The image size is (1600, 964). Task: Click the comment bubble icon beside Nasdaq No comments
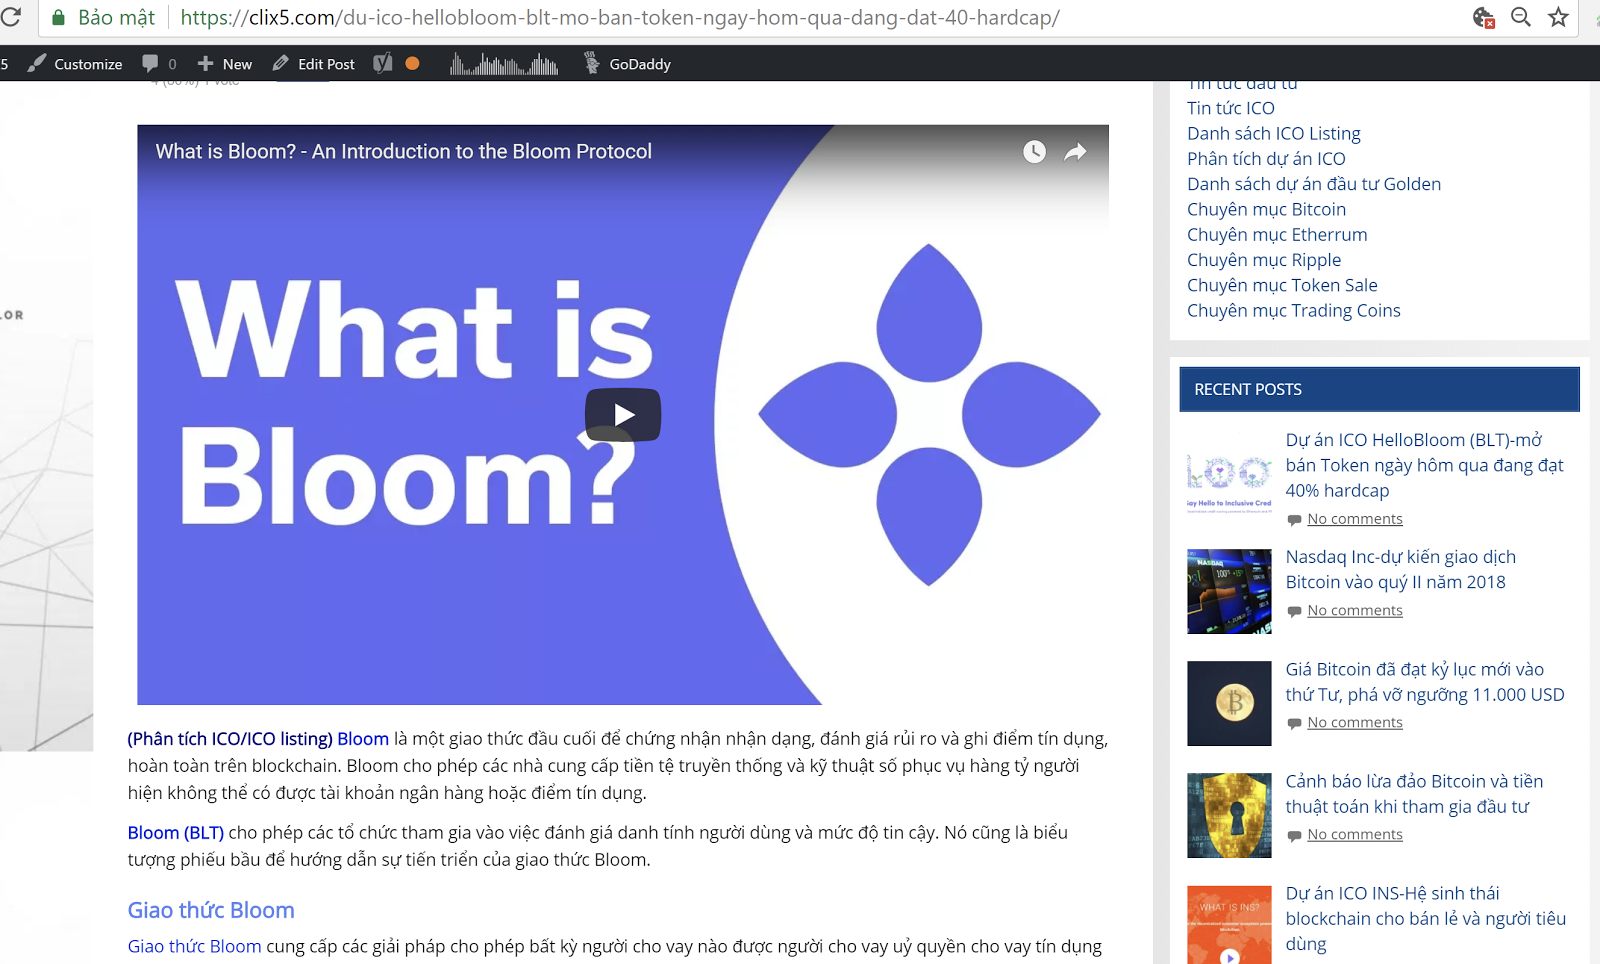1294,611
